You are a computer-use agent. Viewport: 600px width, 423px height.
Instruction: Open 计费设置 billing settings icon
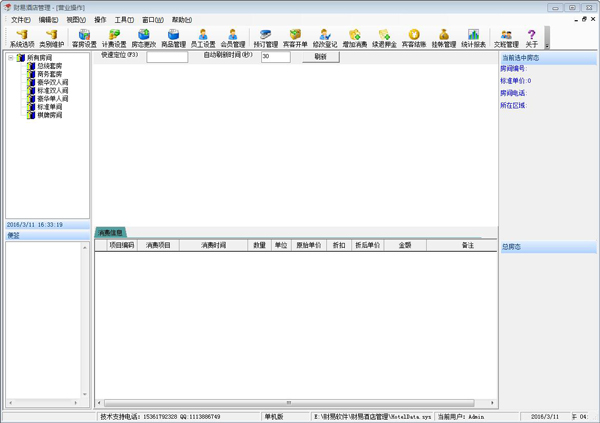[114, 38]
